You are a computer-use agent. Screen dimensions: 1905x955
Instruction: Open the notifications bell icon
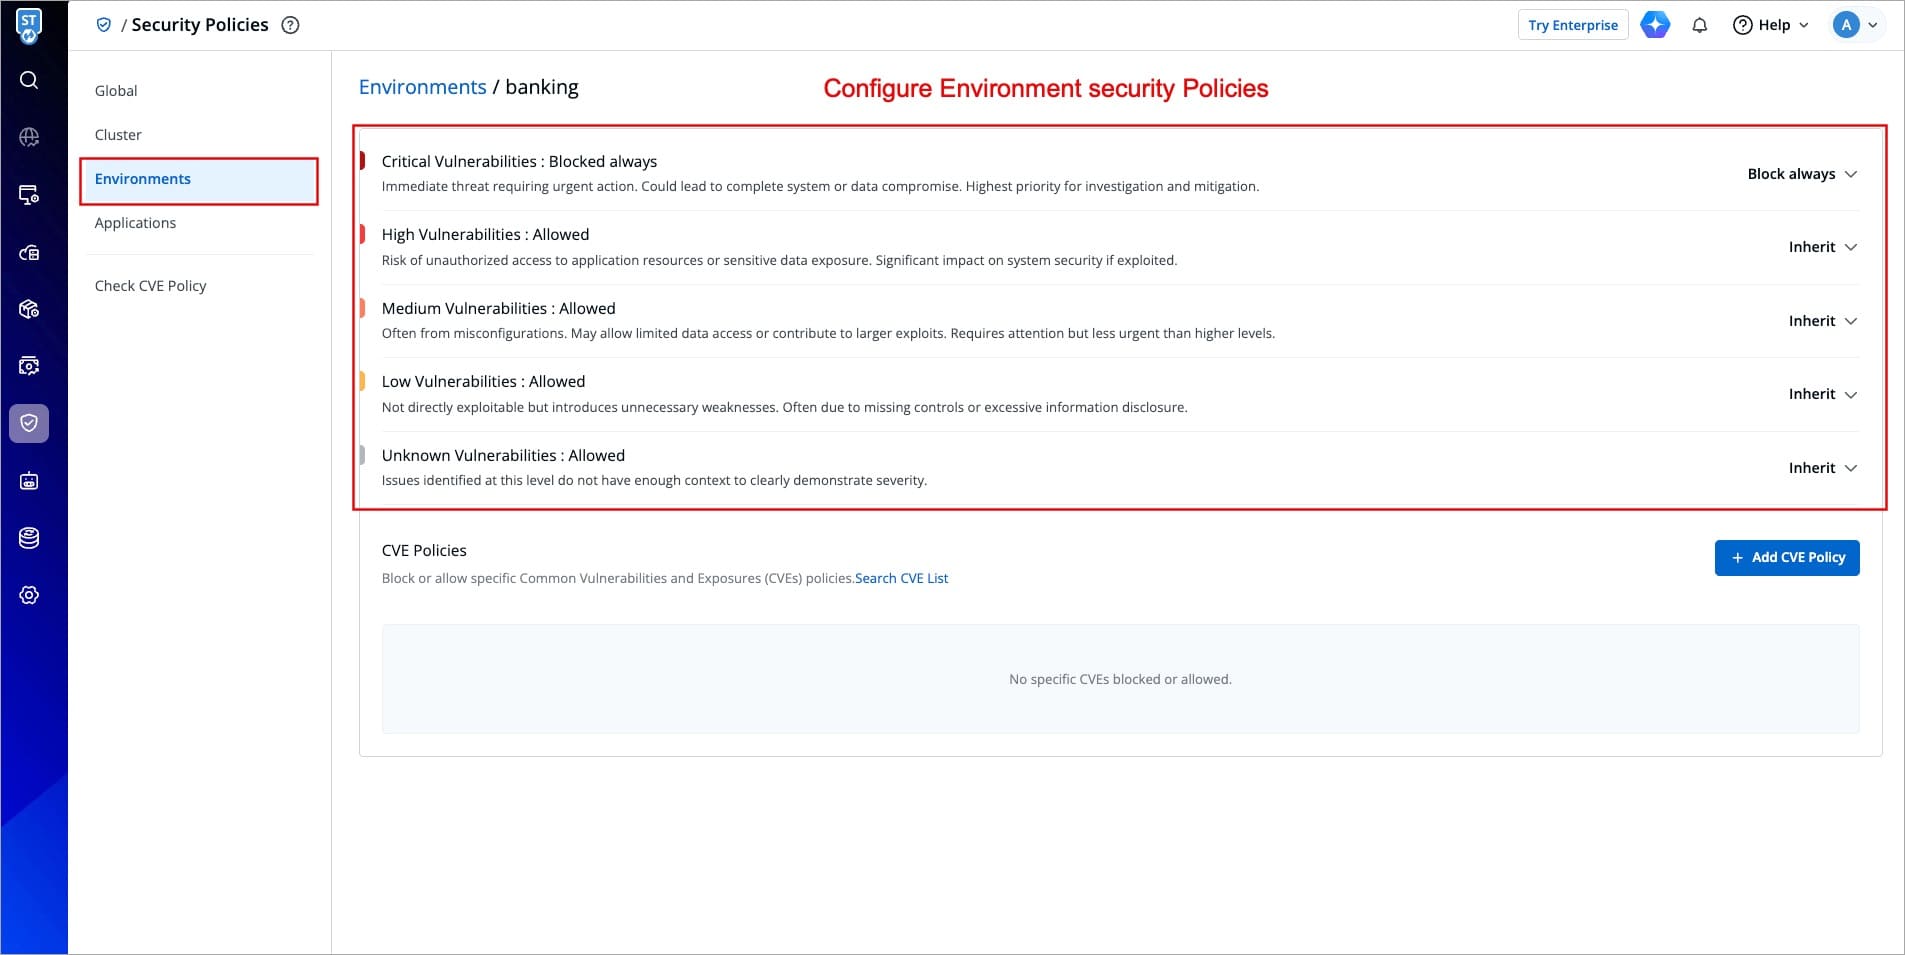coord(1699,25)
